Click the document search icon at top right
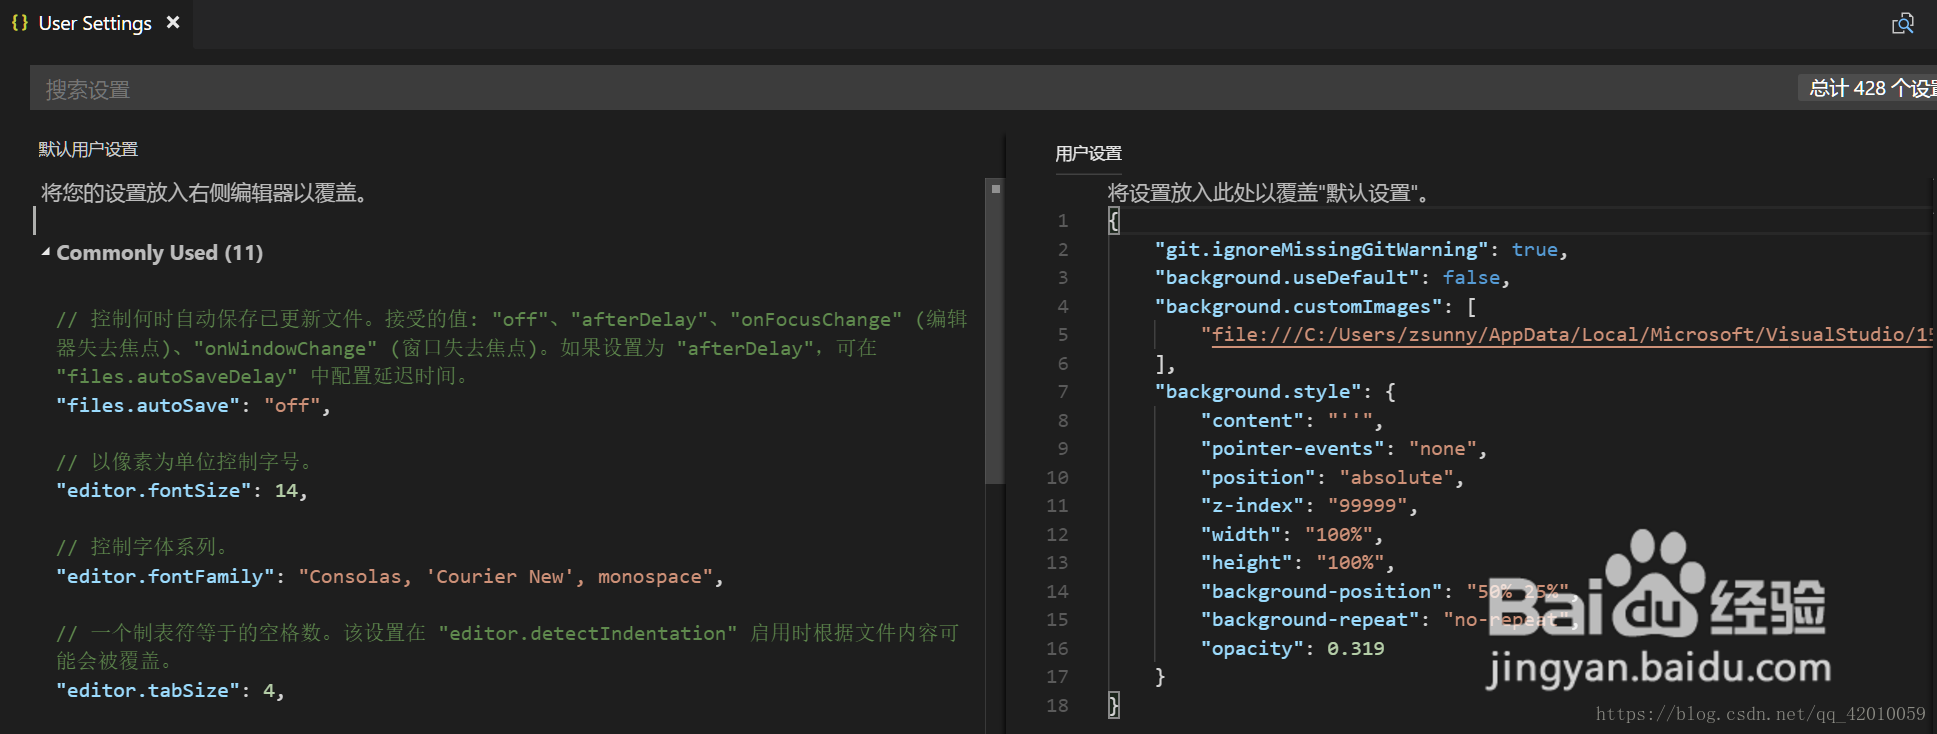Screen dimensions: 1937x734 [1902, 24]
